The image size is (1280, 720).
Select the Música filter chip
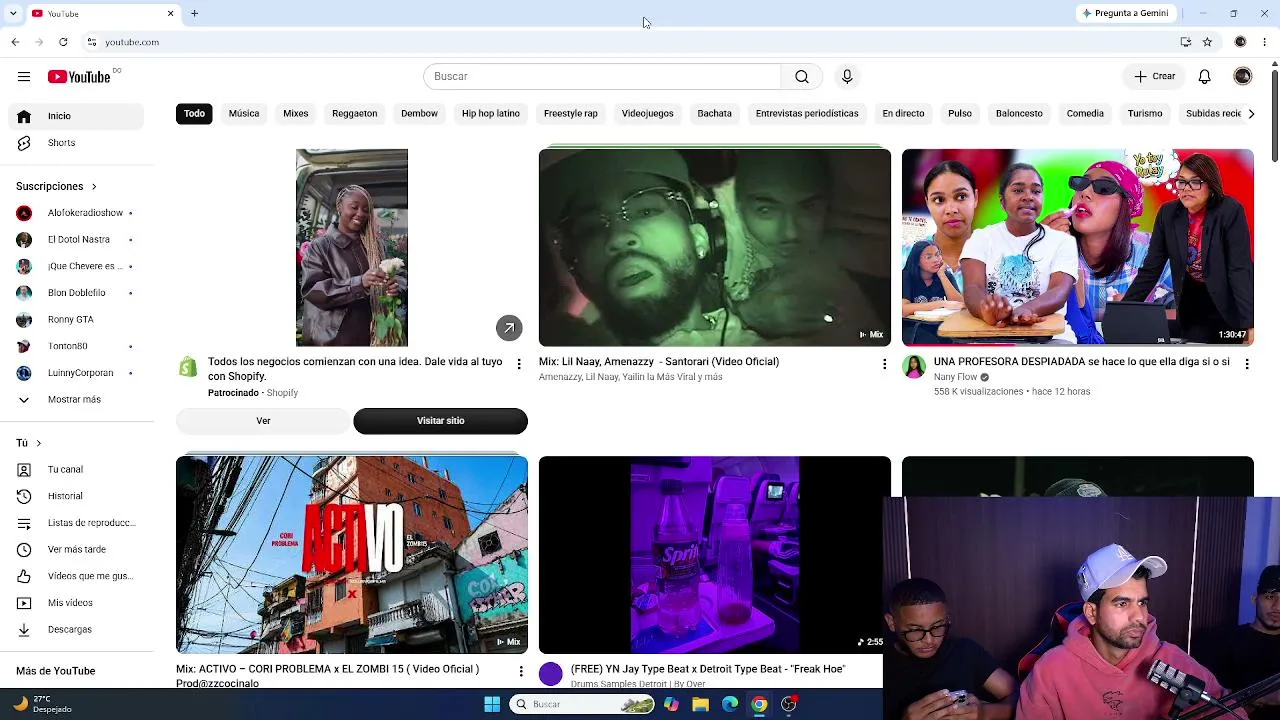[x=244, y=114]
